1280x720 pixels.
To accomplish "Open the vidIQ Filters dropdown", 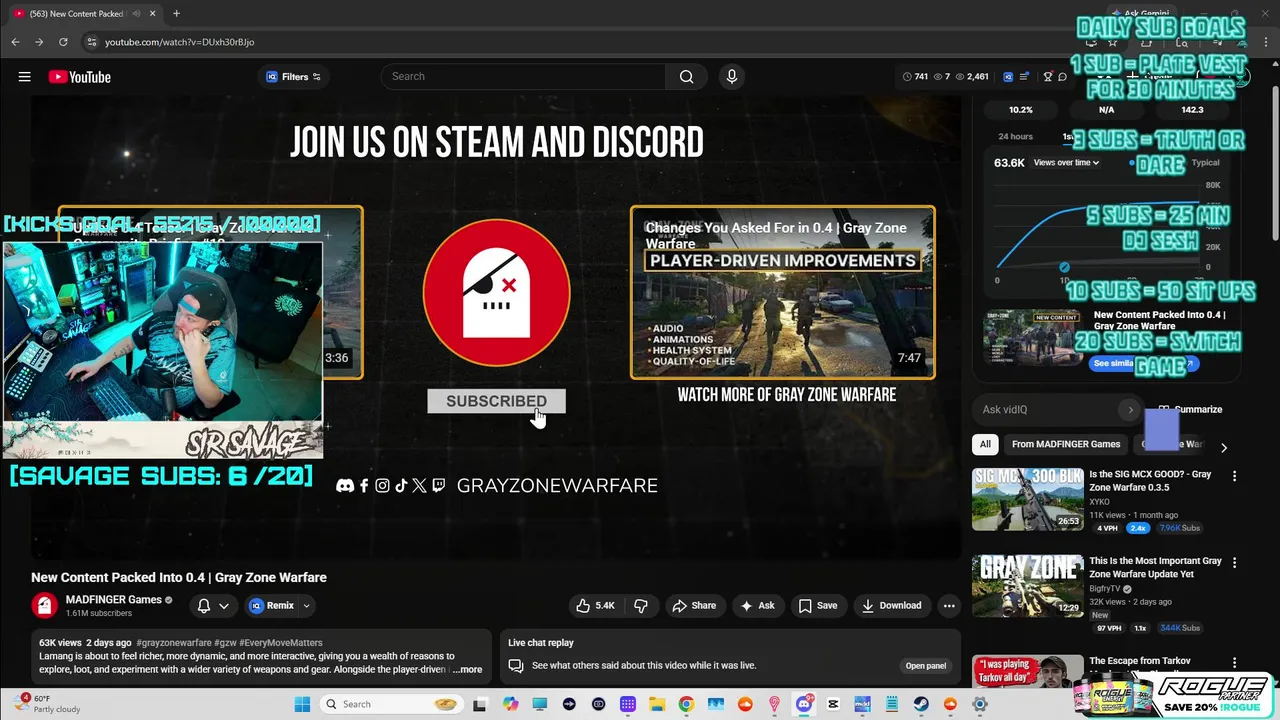I will coord(293,77).
